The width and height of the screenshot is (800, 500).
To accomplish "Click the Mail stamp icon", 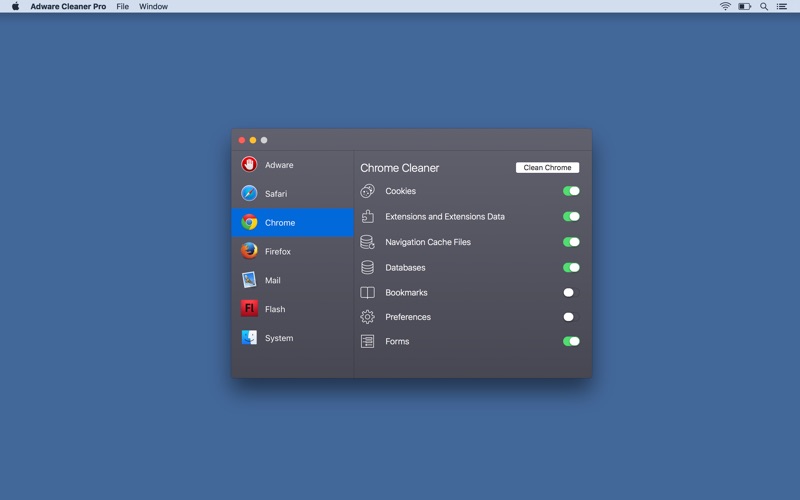I will point(249,280).
